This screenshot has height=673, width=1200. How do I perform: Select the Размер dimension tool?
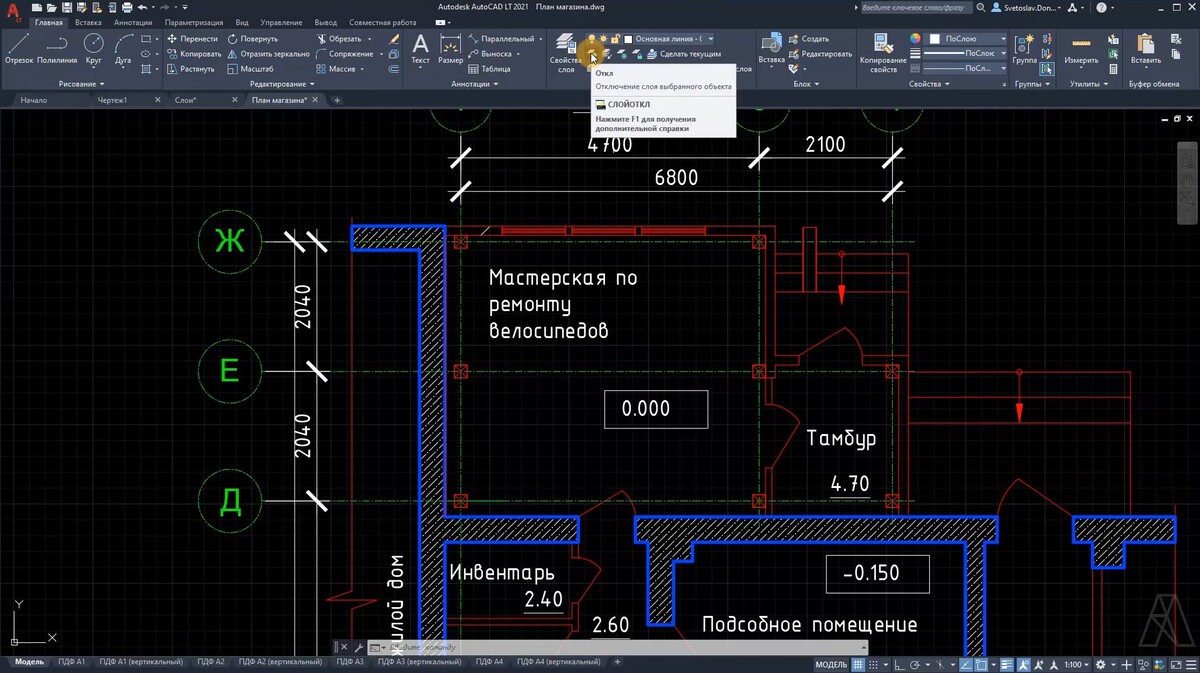point(450,49)
